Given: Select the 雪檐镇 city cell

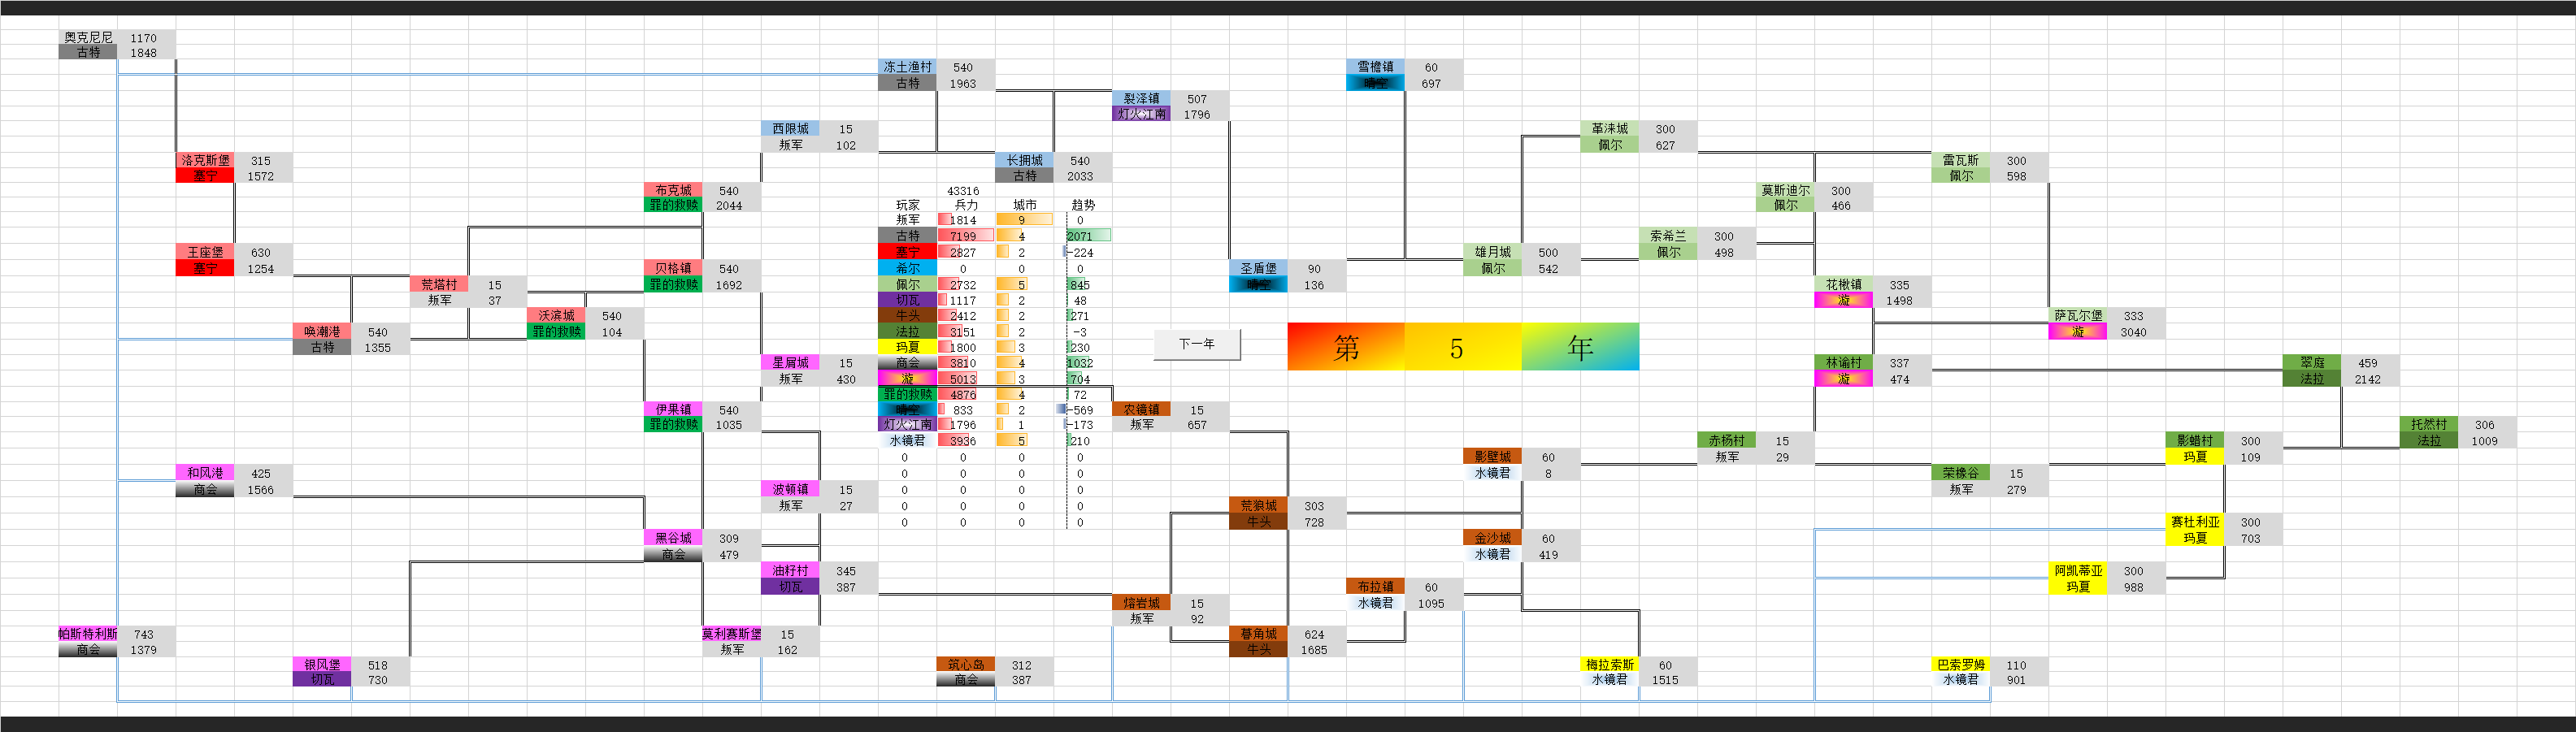Looking at the screenshot, I should pos(1375,67).
